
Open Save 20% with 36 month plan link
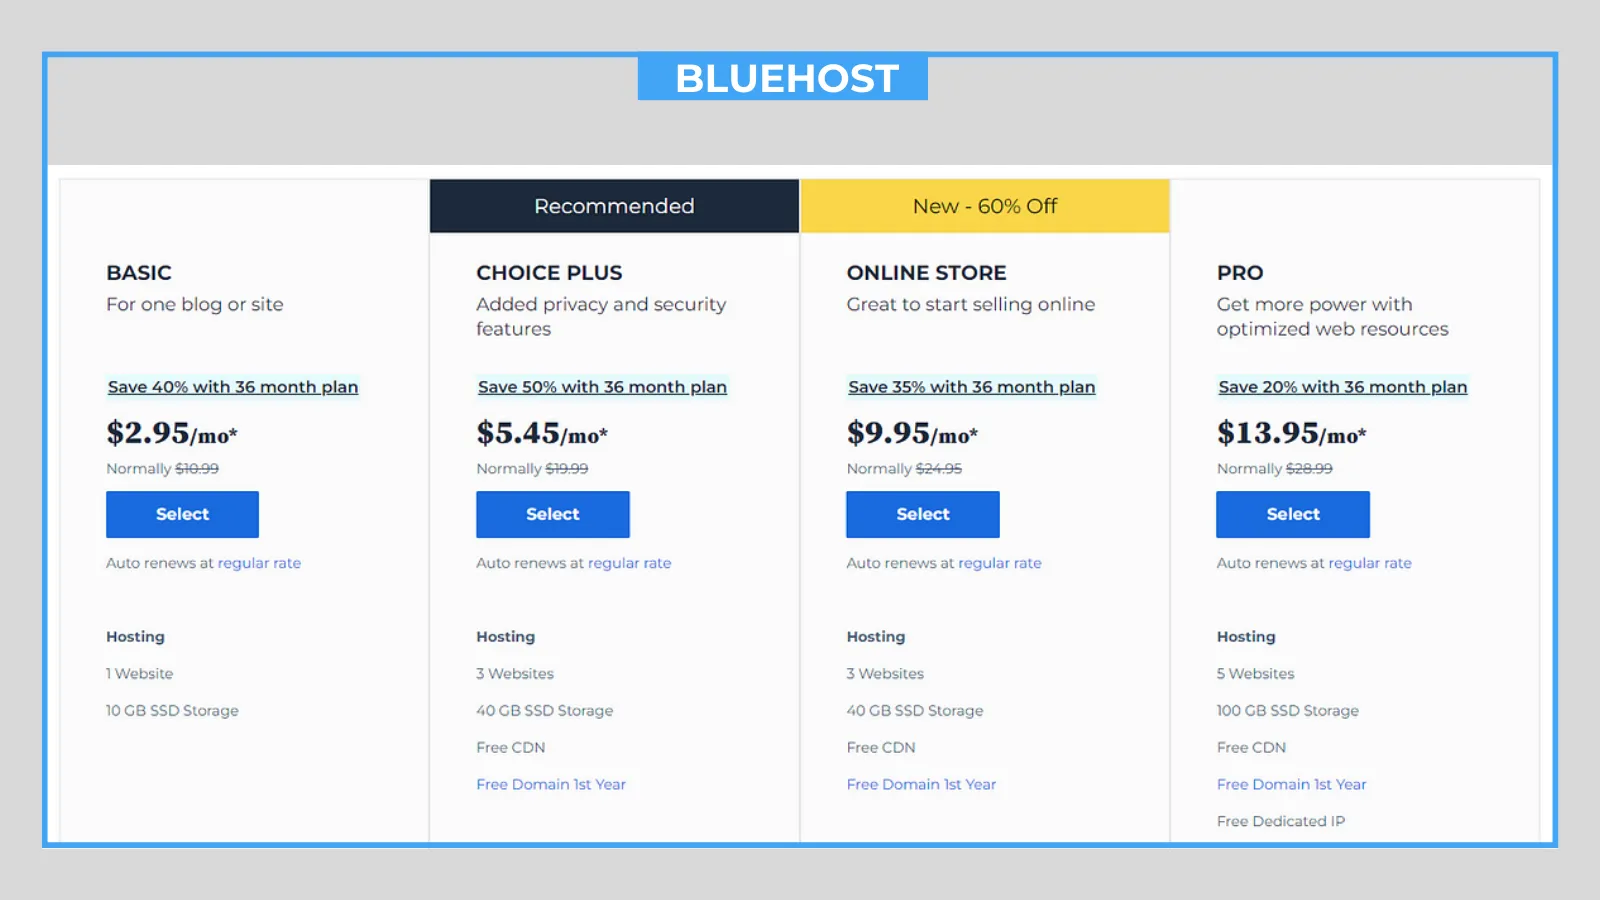point(1343,387)
